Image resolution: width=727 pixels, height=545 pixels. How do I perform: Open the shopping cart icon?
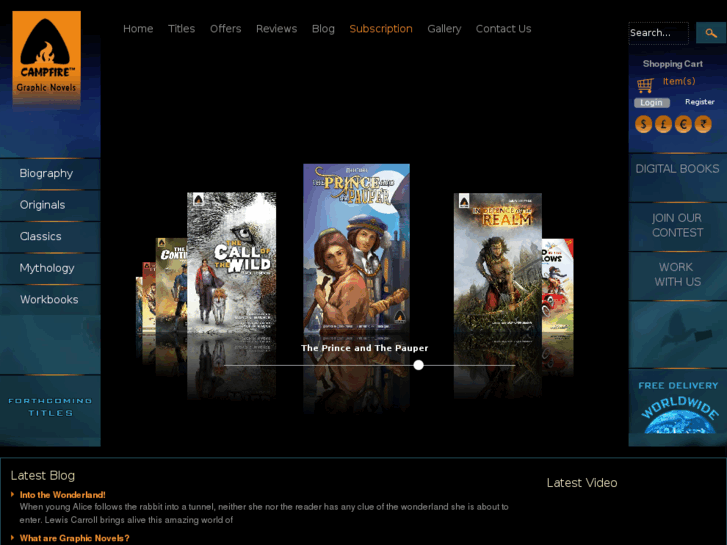(x=645, y=84)
